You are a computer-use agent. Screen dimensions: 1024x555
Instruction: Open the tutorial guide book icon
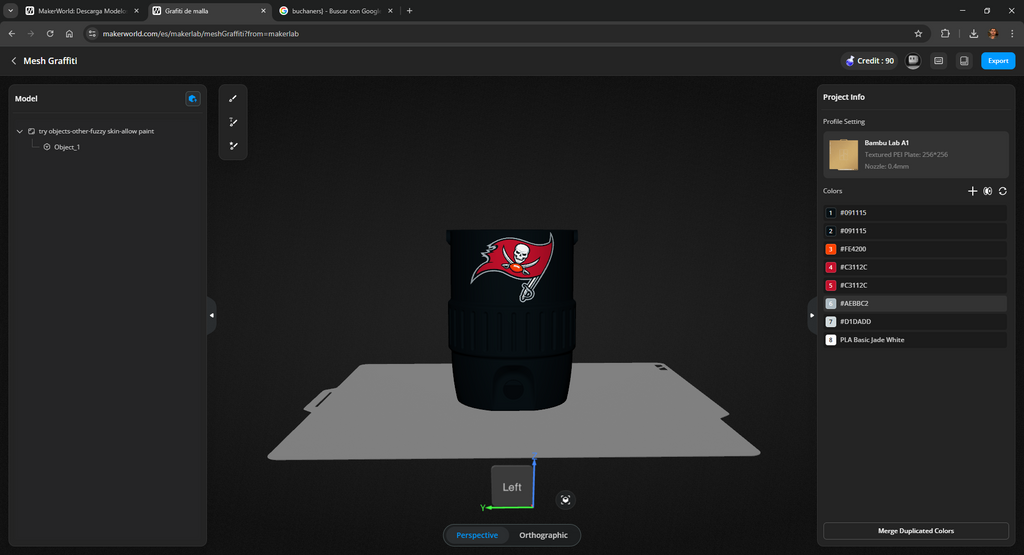[964, 61]
